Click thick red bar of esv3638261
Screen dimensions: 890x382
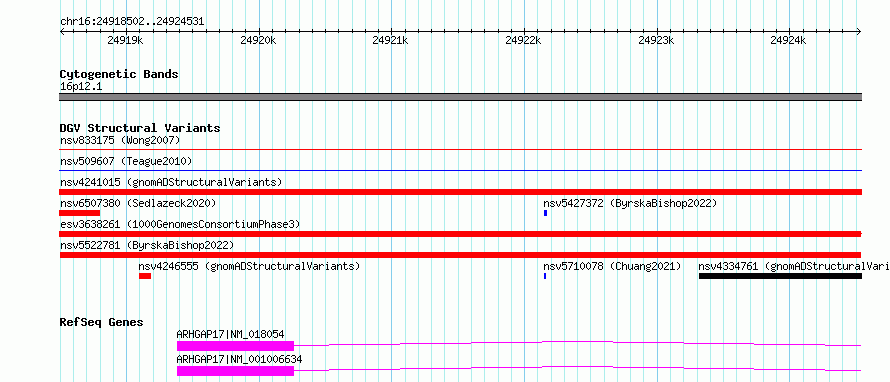click(461, 234)
